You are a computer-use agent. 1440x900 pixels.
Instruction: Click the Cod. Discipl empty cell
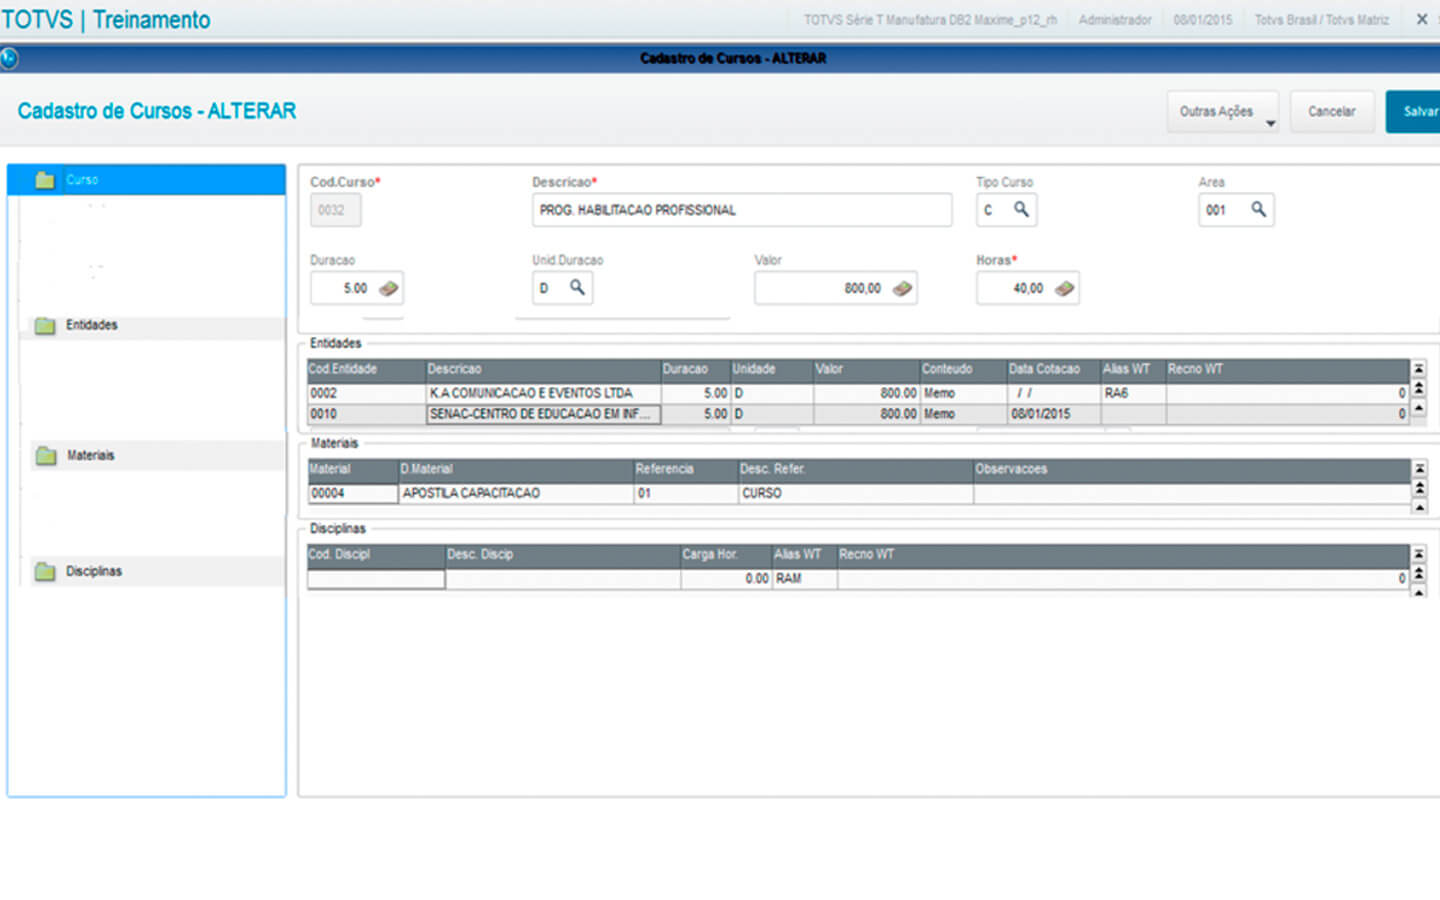[376, 579]
